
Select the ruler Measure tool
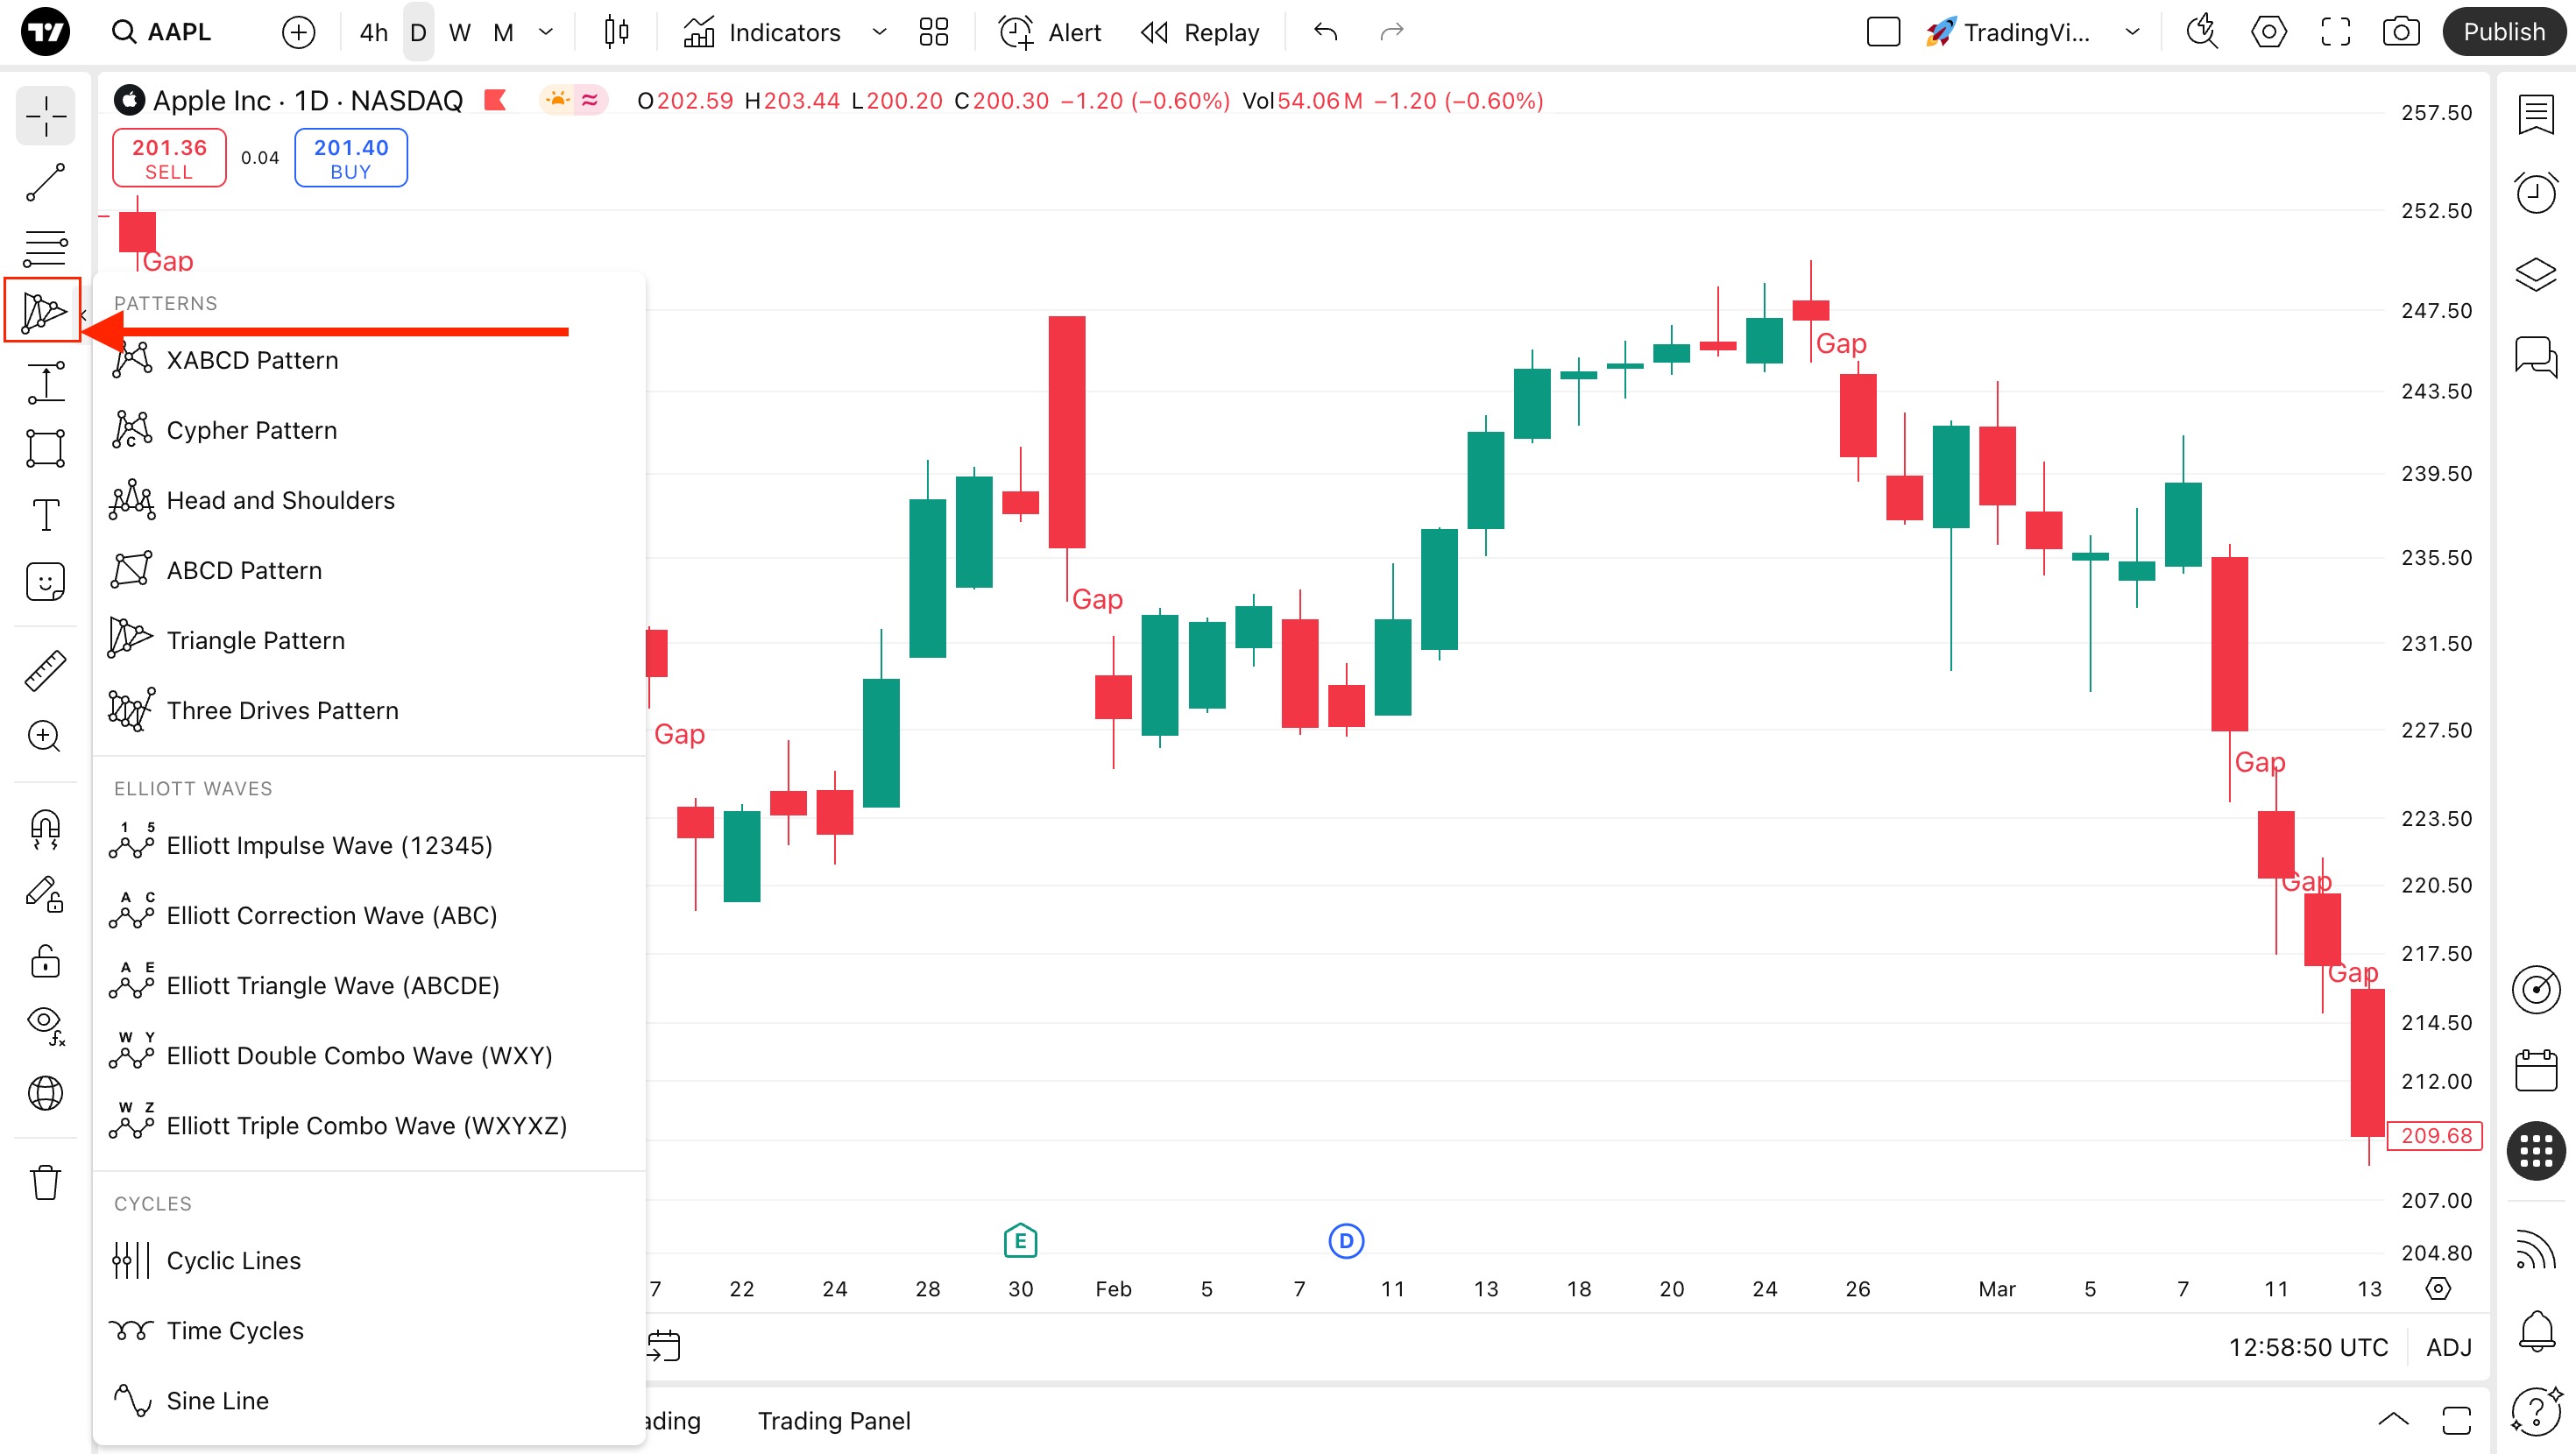tap(45, 670)
